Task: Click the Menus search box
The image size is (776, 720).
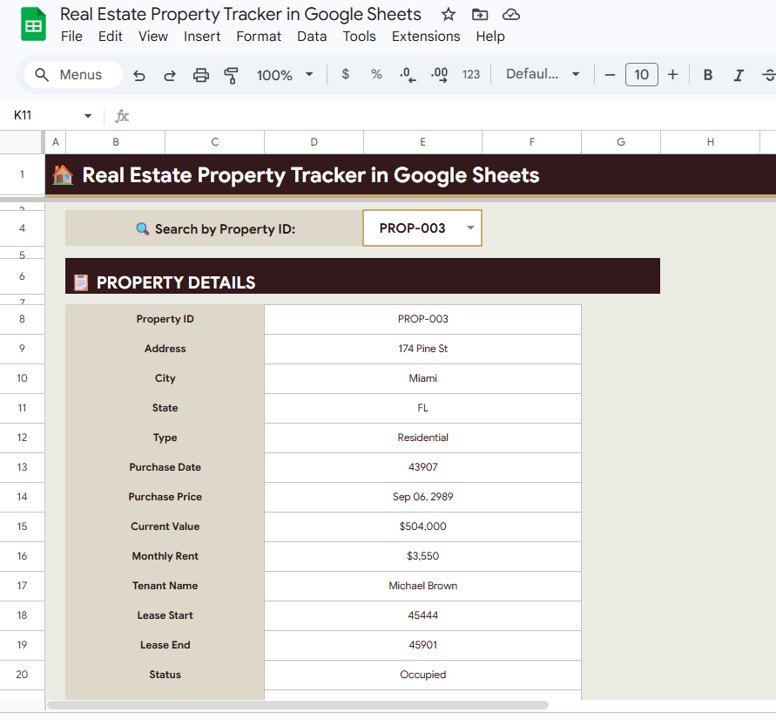Action: 73,75
